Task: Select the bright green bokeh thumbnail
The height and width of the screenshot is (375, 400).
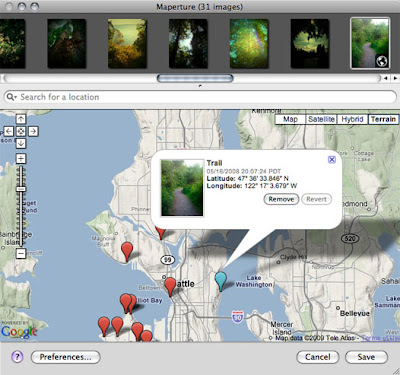Action: [249, 44]
